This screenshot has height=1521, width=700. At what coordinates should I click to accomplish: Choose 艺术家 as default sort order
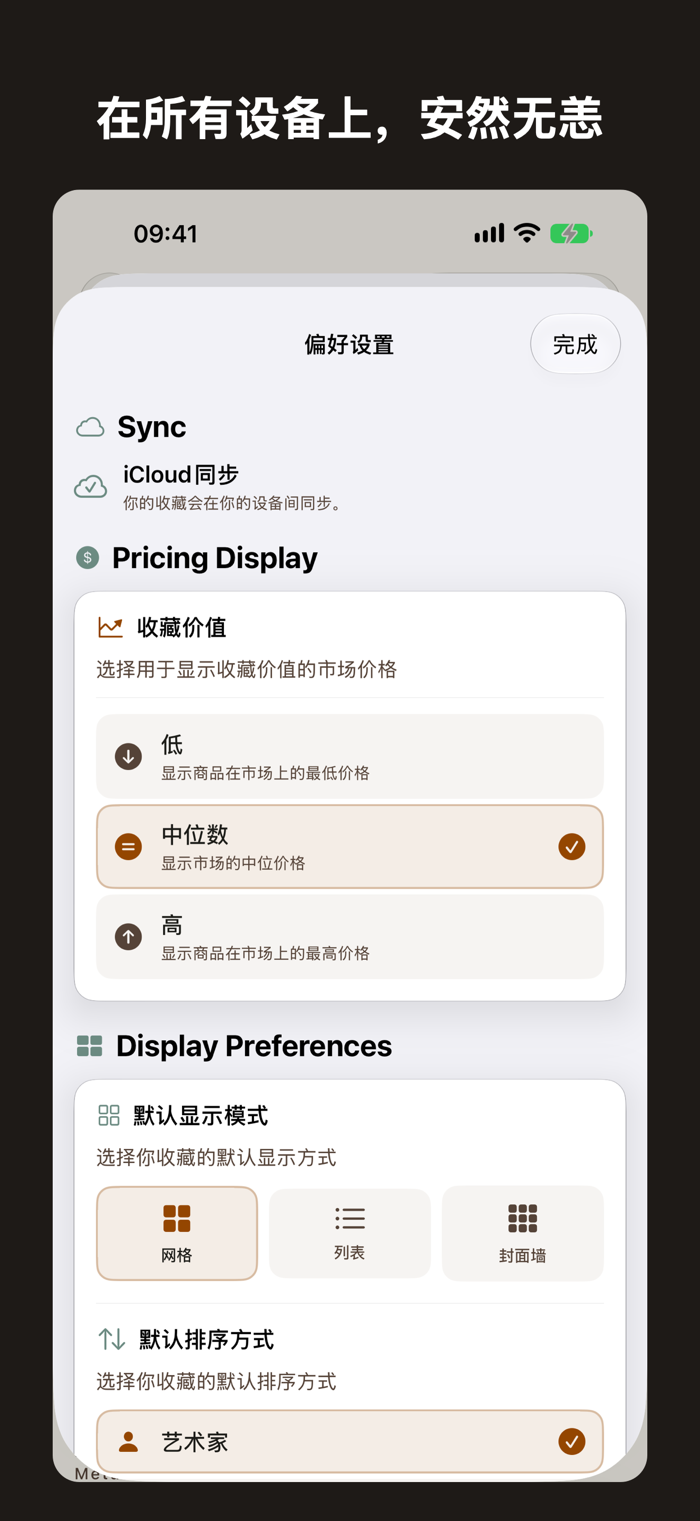350,1442
